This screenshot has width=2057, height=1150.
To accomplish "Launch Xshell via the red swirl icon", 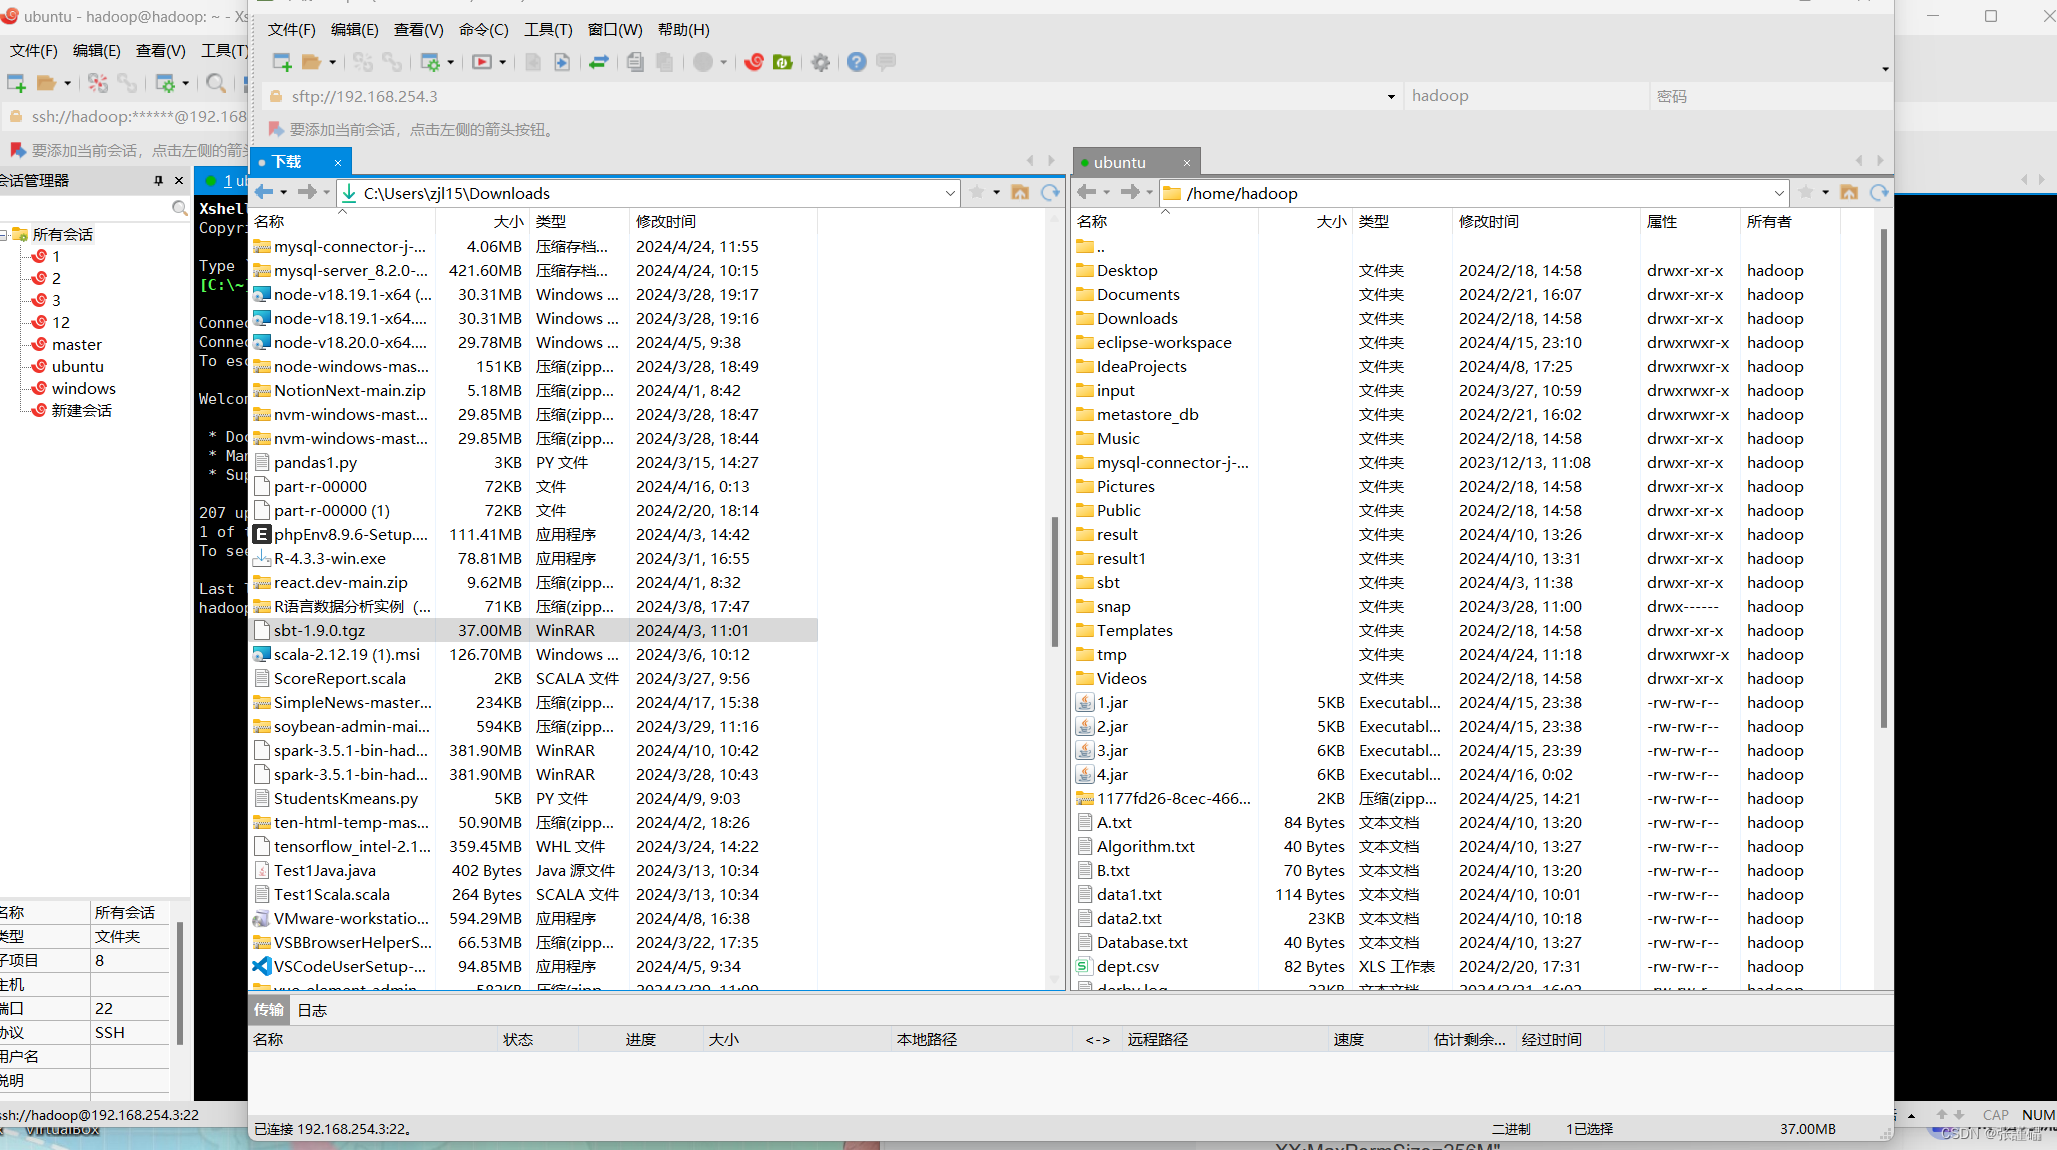I will [x=754, y=62].
